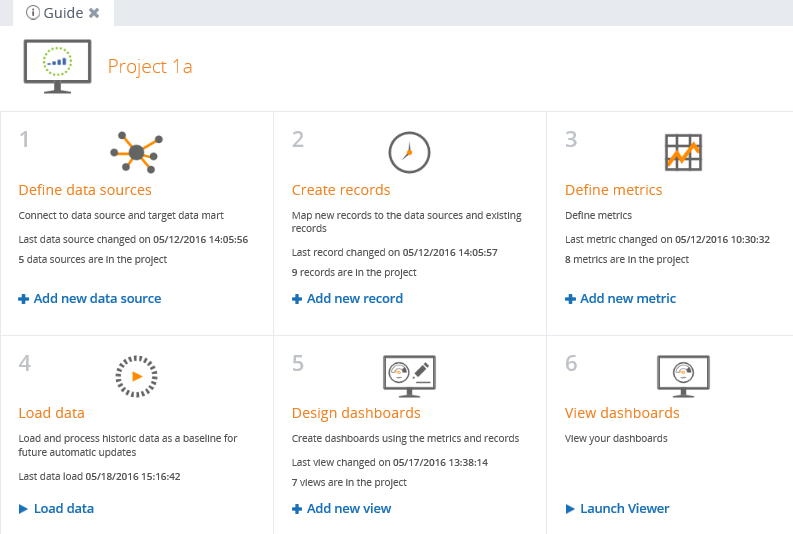793x534 pixels.
Task: Open the Create records heading
Action: (341, 190)
